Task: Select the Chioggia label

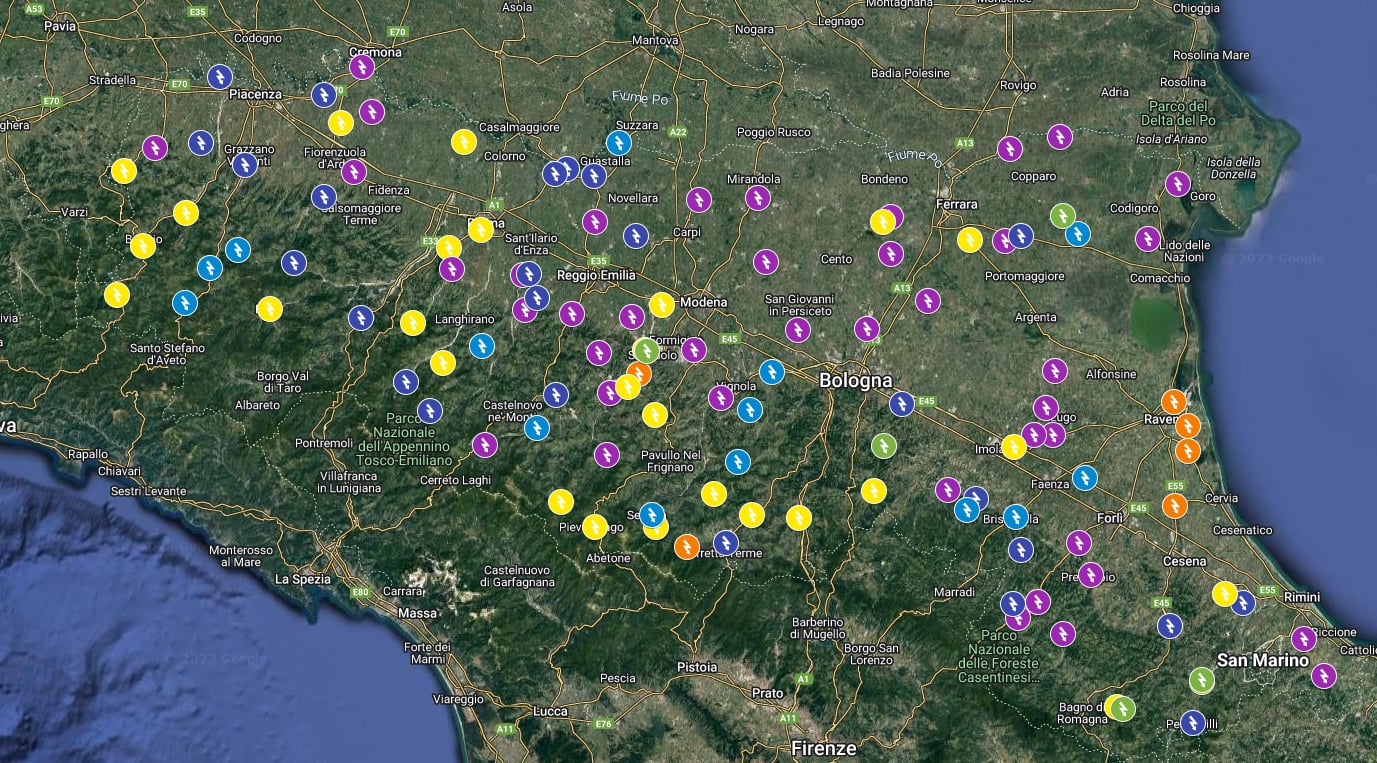Action: (1196, 8)
